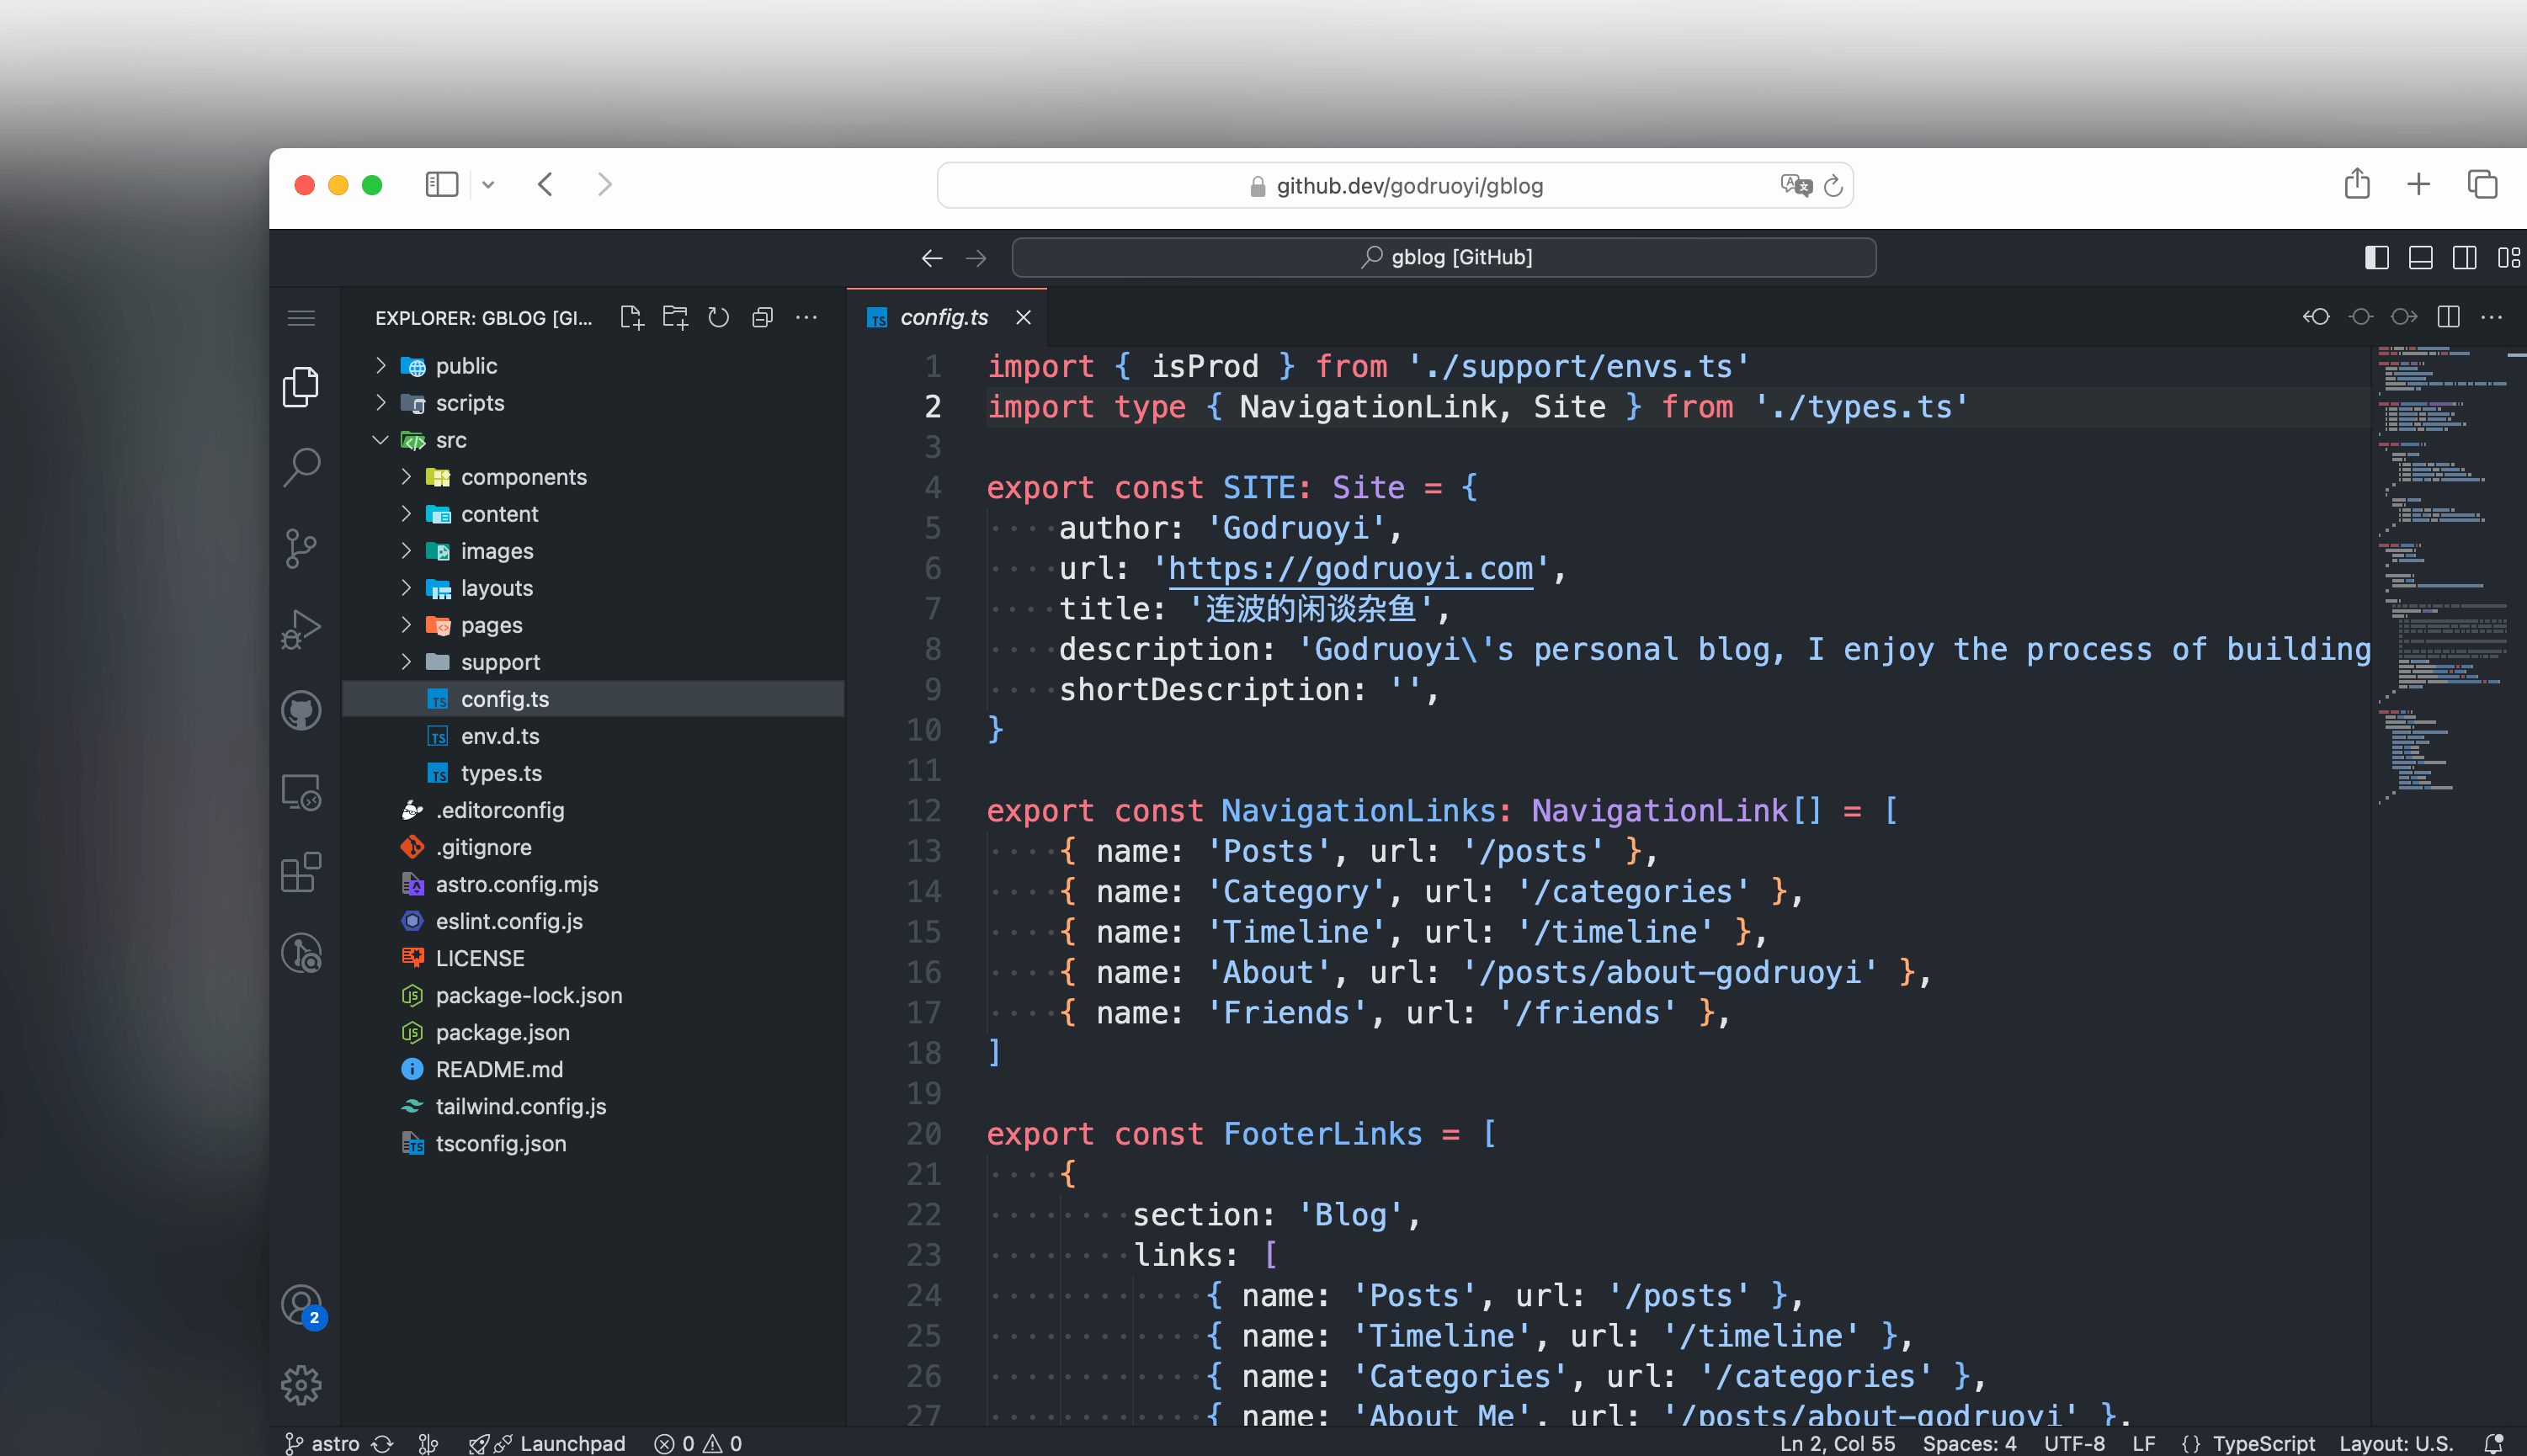2527x1456 pixels.
Task: Open the GitHub view in activity bar
Action: point(301,711)
